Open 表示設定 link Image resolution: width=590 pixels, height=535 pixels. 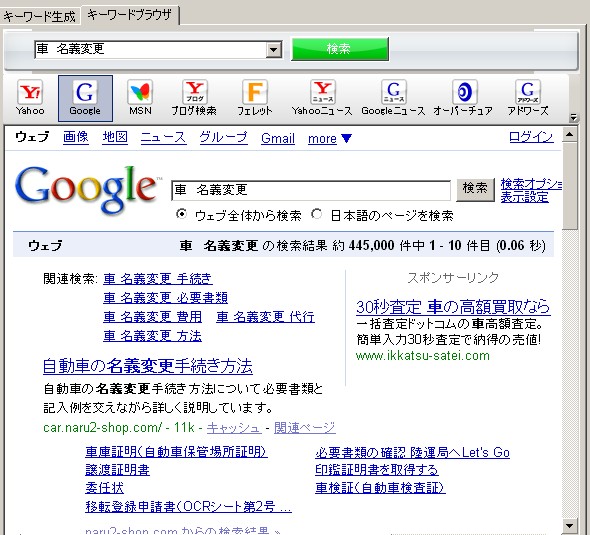[x=525, y=197]
